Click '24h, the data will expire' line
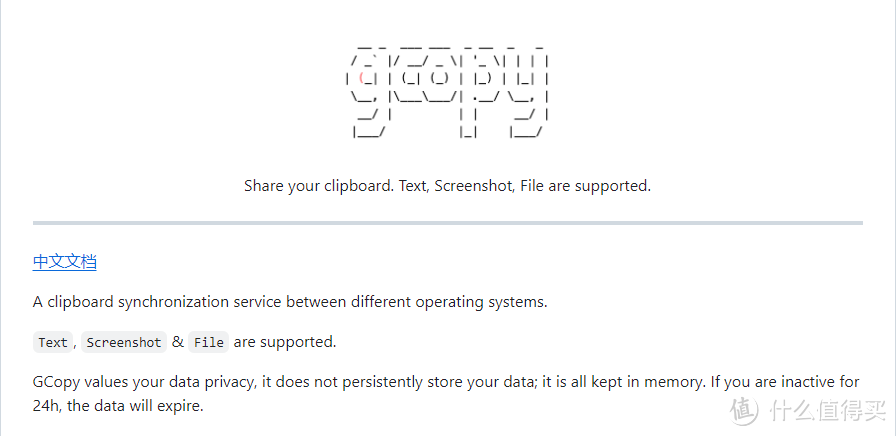Viewport: 896px width, 436px height. 118,406
